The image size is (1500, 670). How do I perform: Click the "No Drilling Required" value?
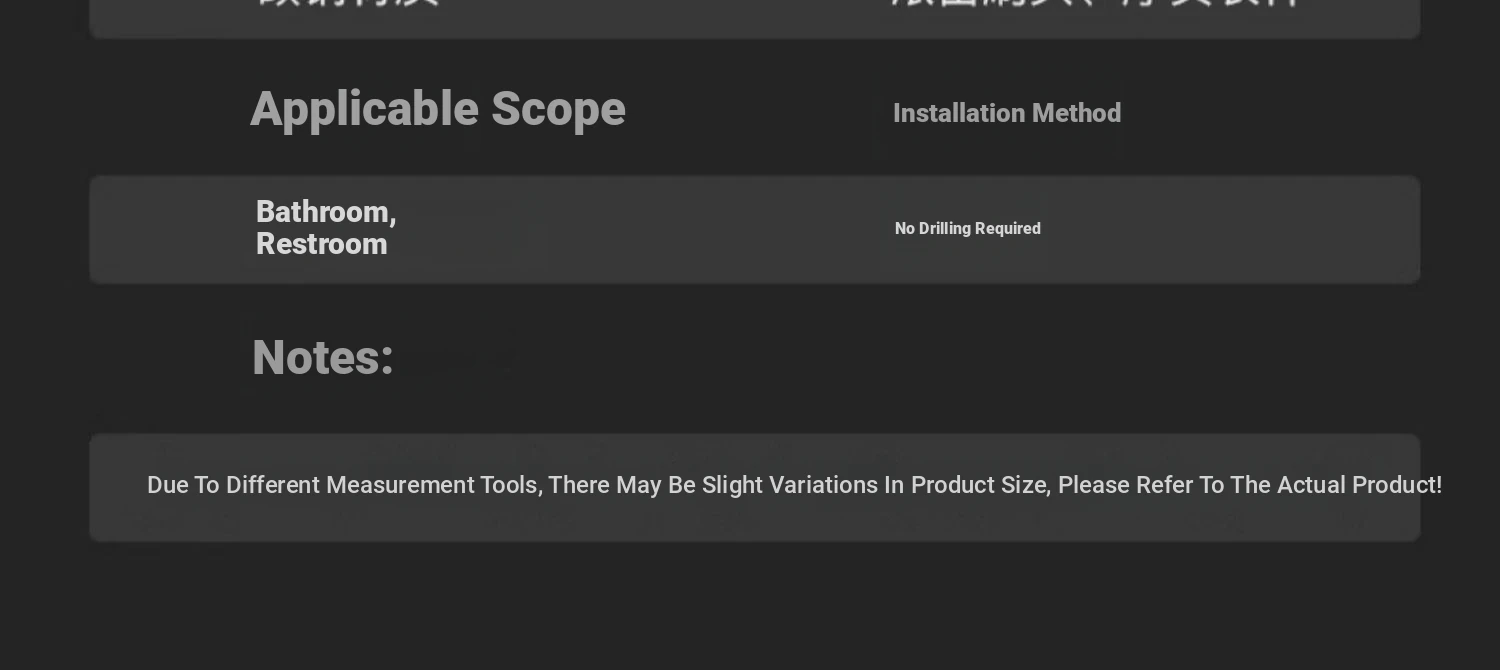click(968, 229)
